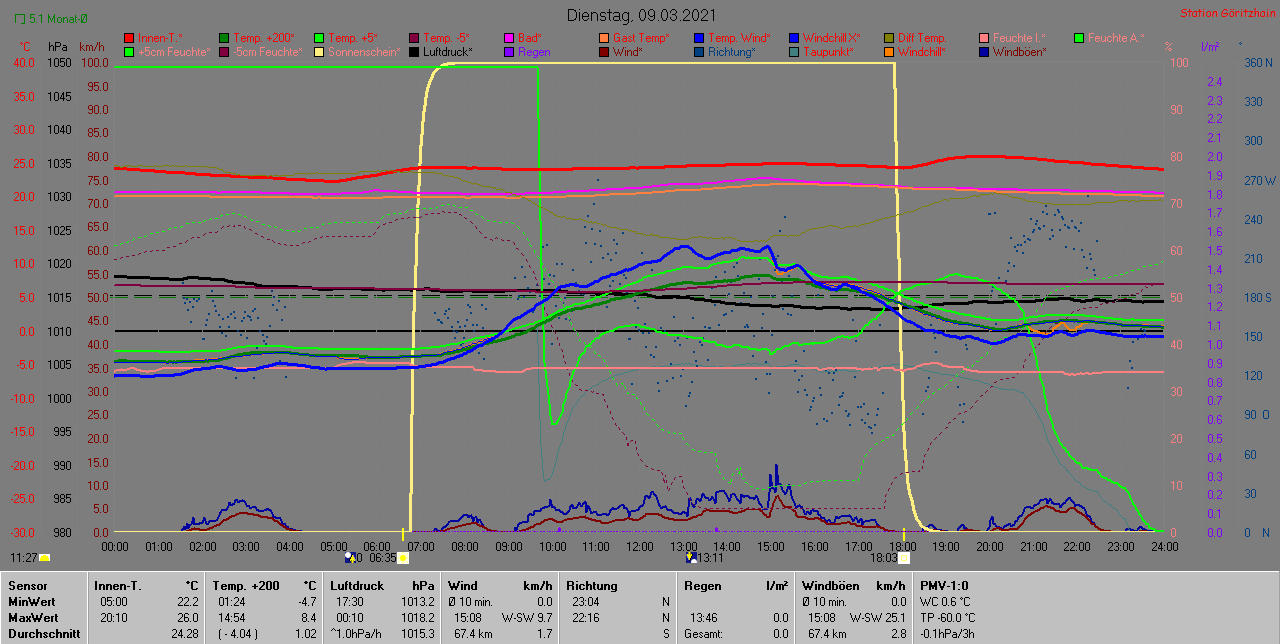1280x644 pixels.
Task: Click the purple -5cm Feuchte swatch icon
Action: (x=223, y=51)
